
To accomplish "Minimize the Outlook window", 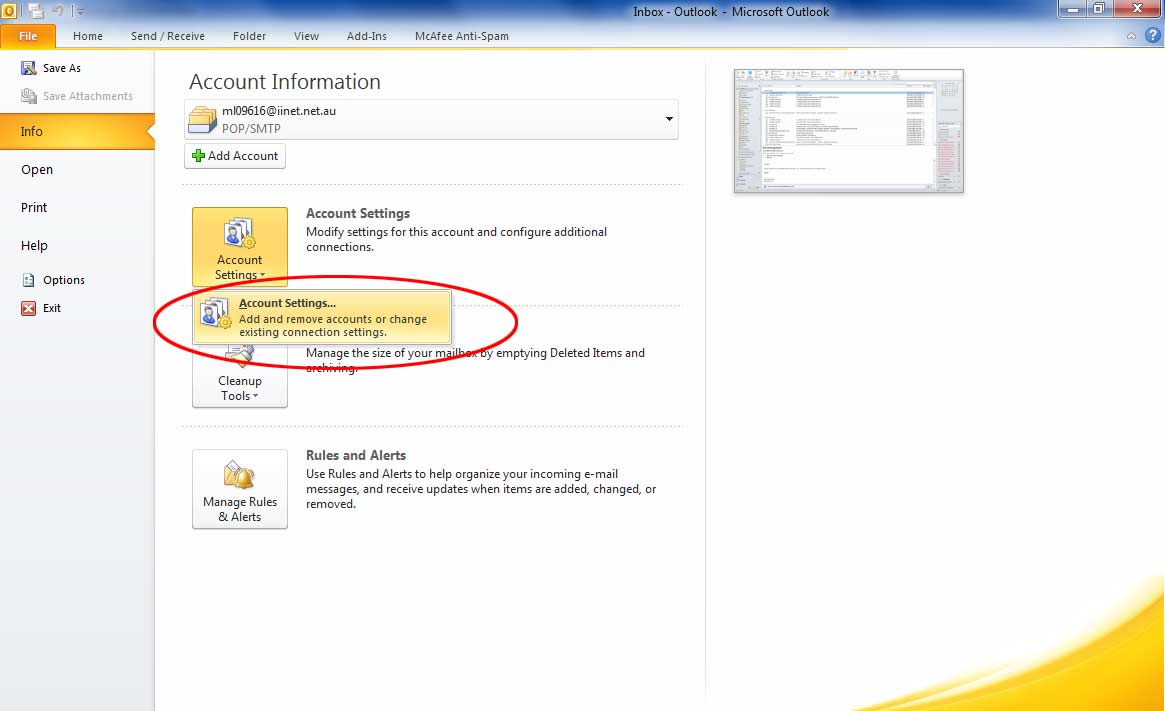I will coord(1073,10).
